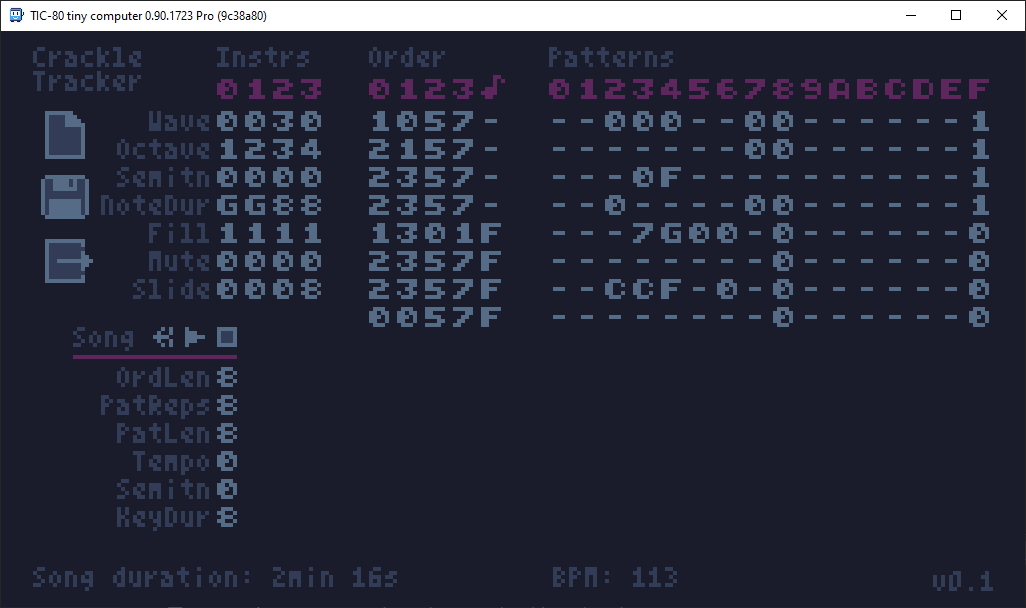This screenshot has height=608, width=1026.
Task: Stop song playback
Action: (226, 337)
